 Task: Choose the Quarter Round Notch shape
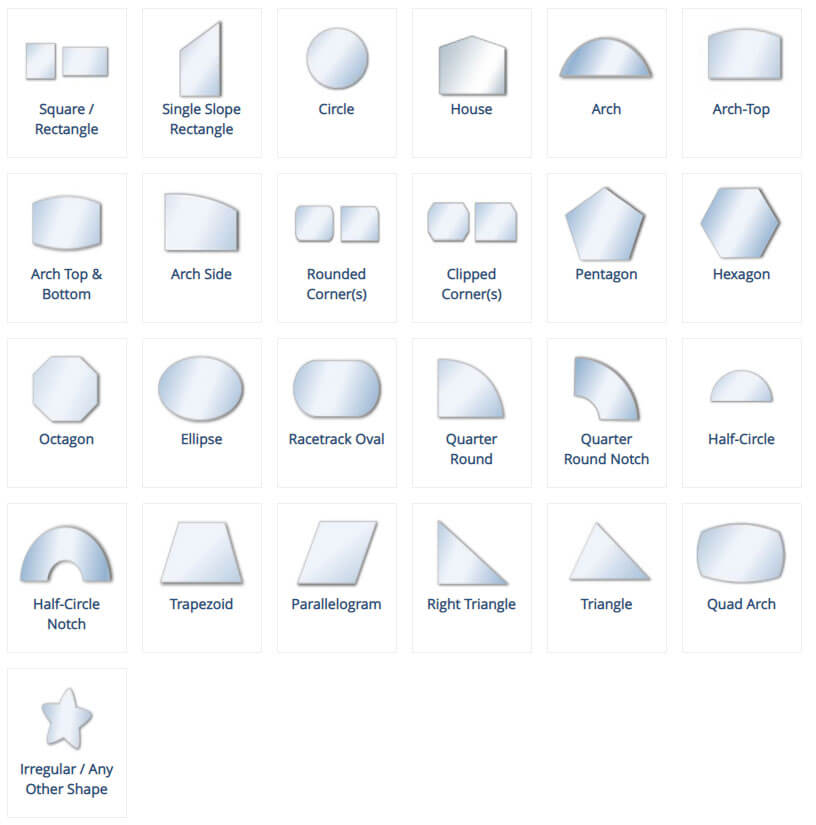[x=607, y=389]
